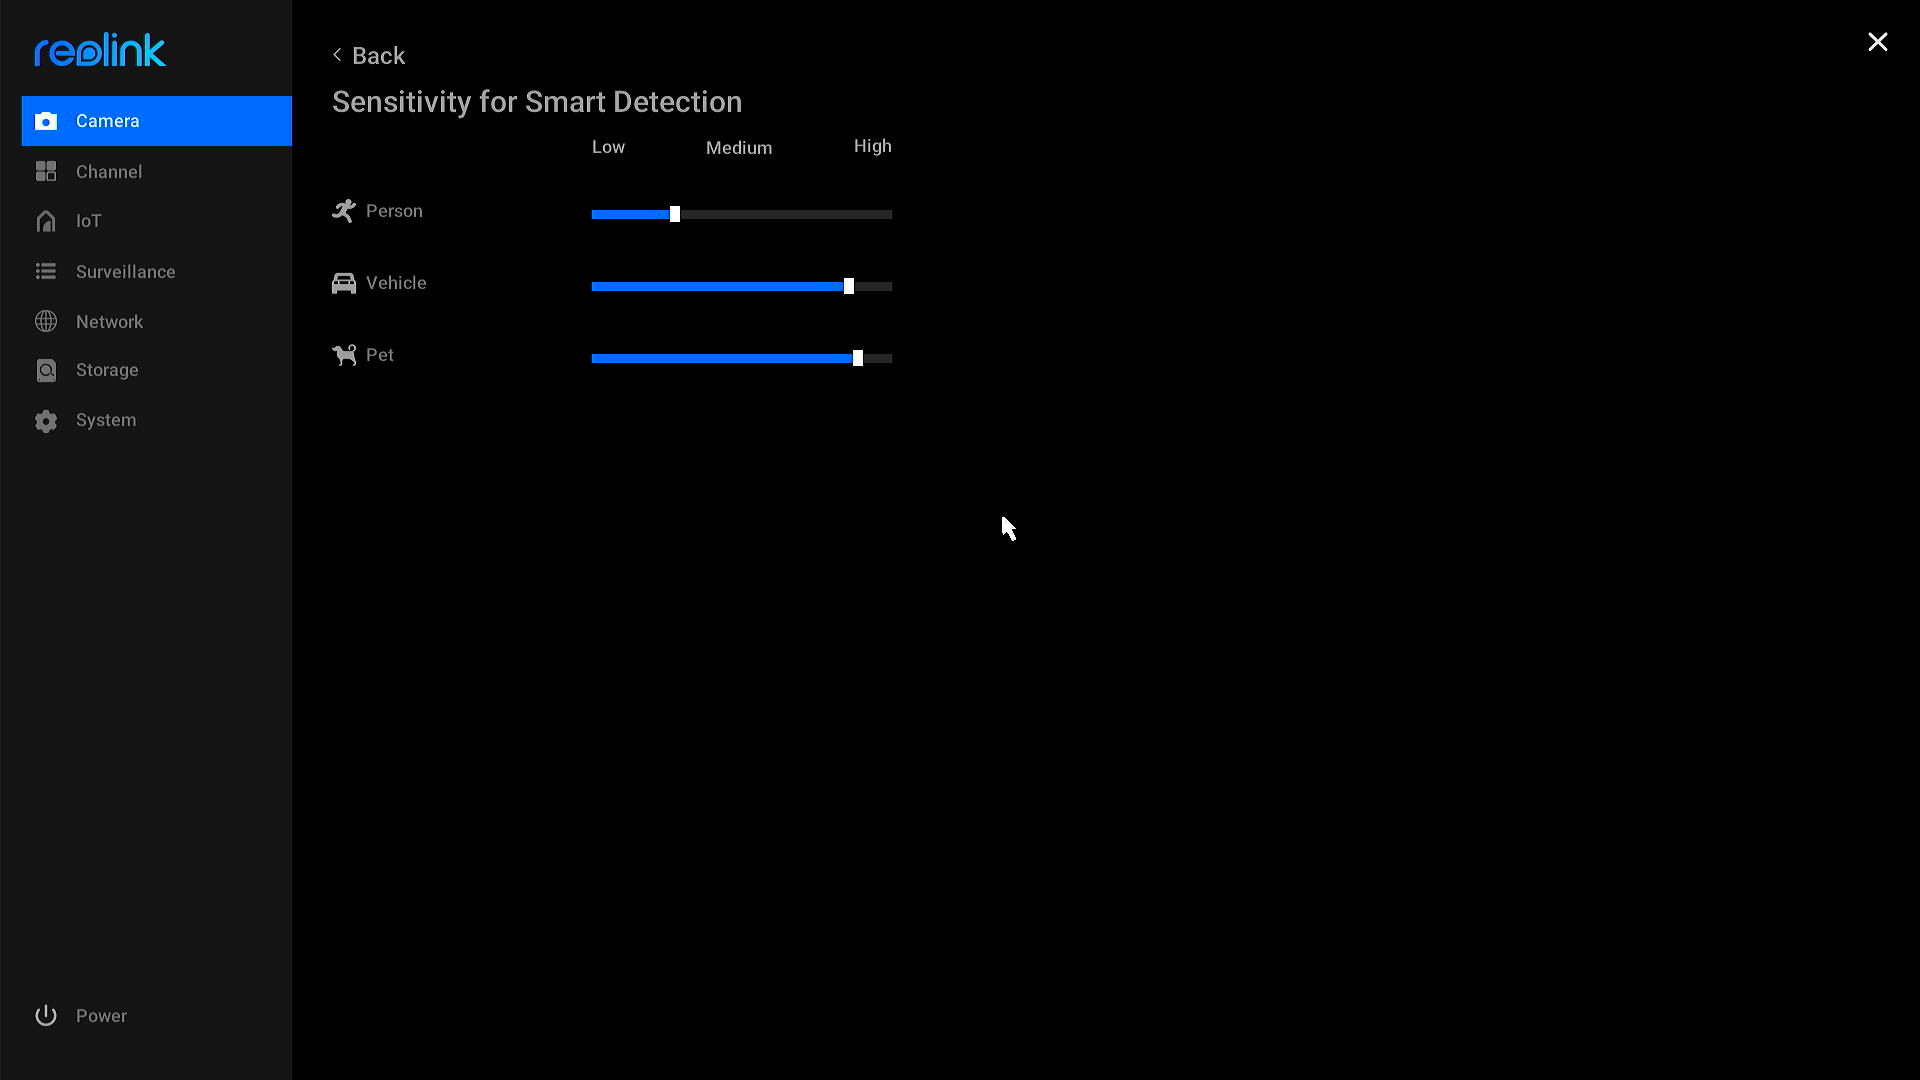Viewport: 1920px width, 1080px height.
Task: Click the Pet detection label
Action: point(380,355)
